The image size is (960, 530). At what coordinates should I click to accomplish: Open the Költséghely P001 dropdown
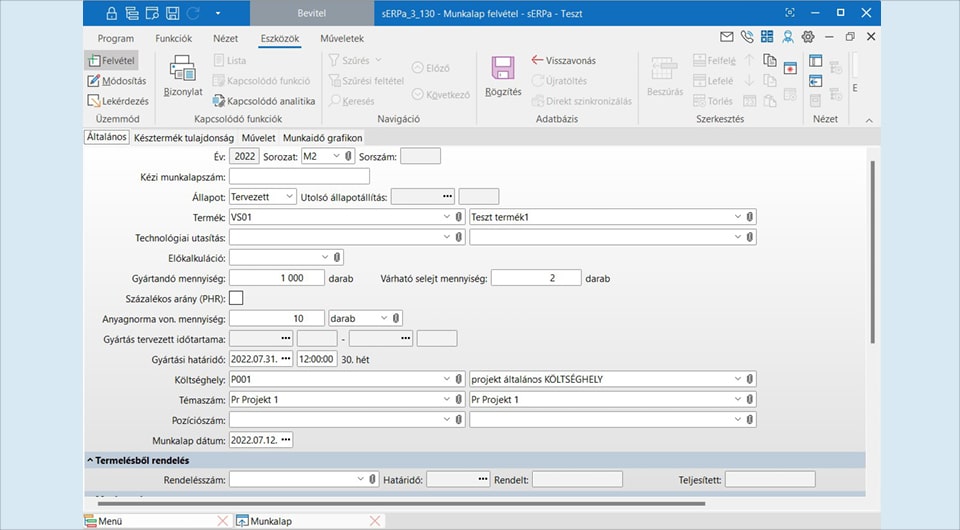point(446,379)
